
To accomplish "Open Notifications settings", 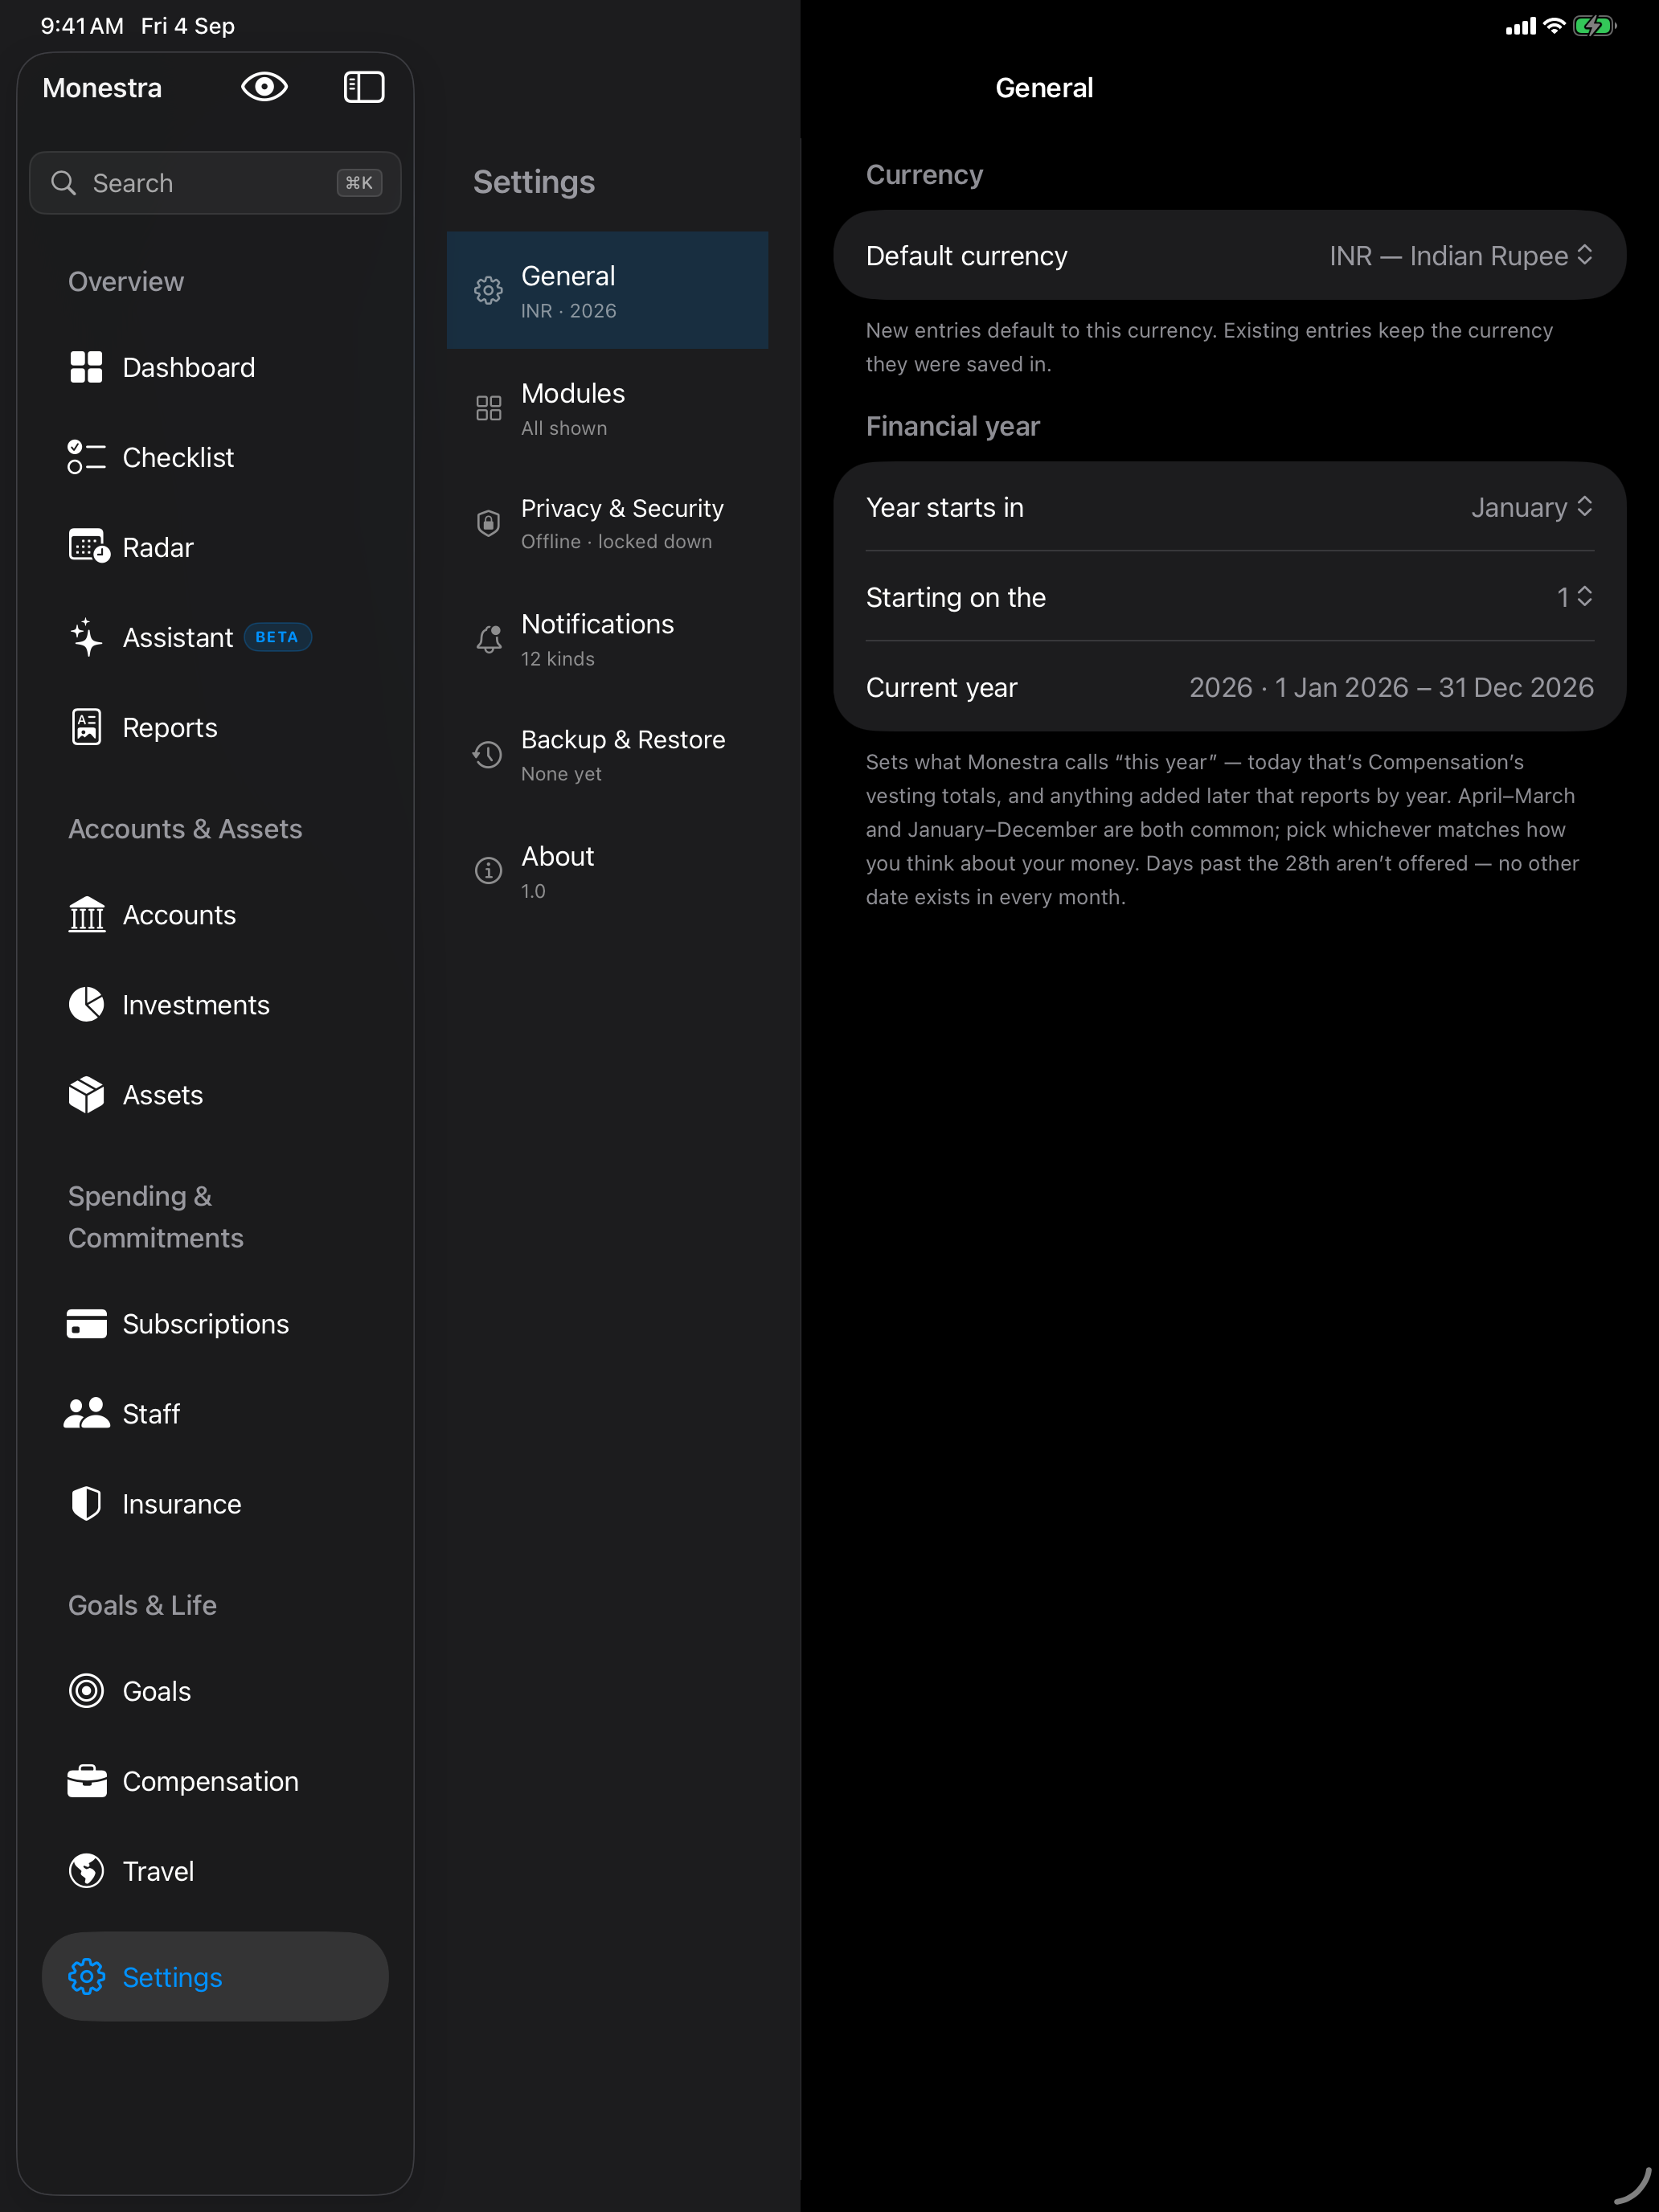I will point(607,639).
